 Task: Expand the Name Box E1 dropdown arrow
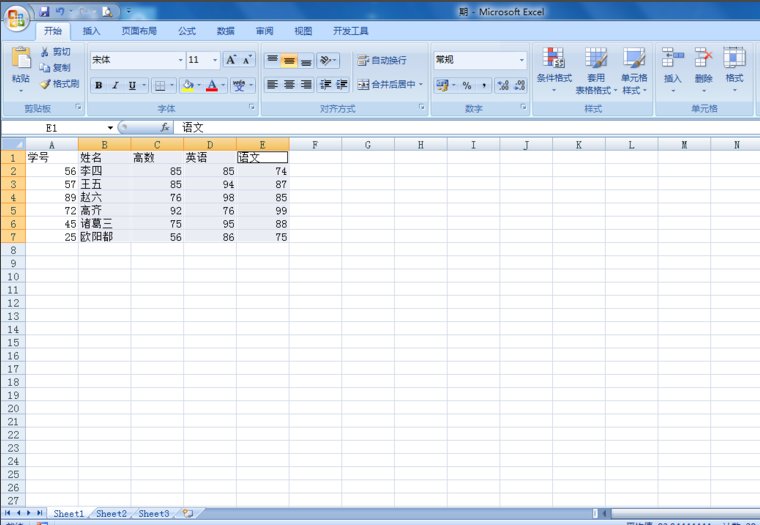111,127
